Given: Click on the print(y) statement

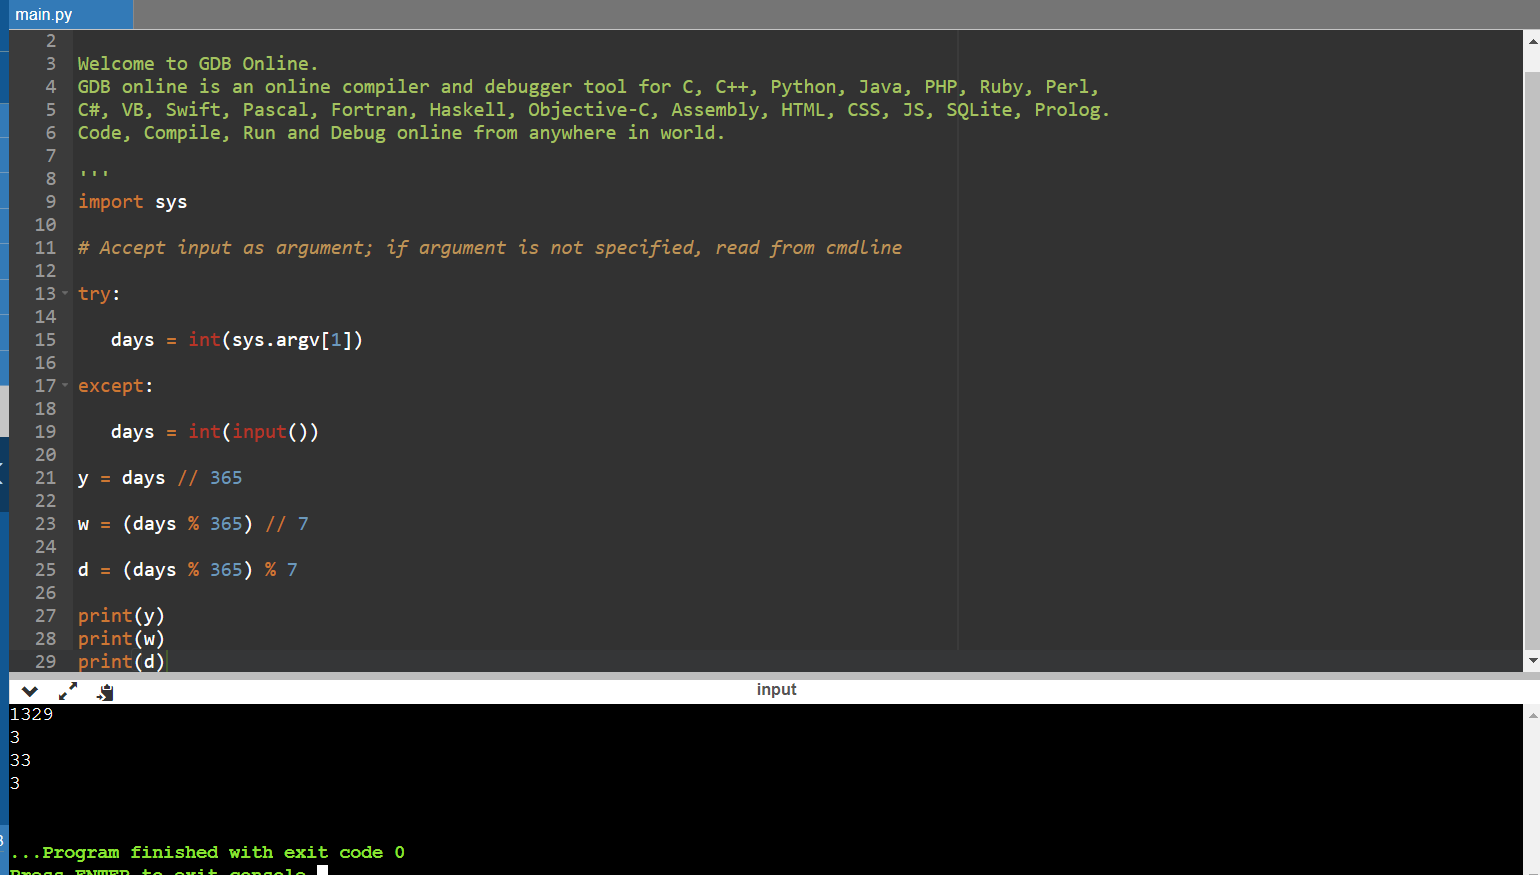Looking at the screenshot, I should tap(121, 616).
